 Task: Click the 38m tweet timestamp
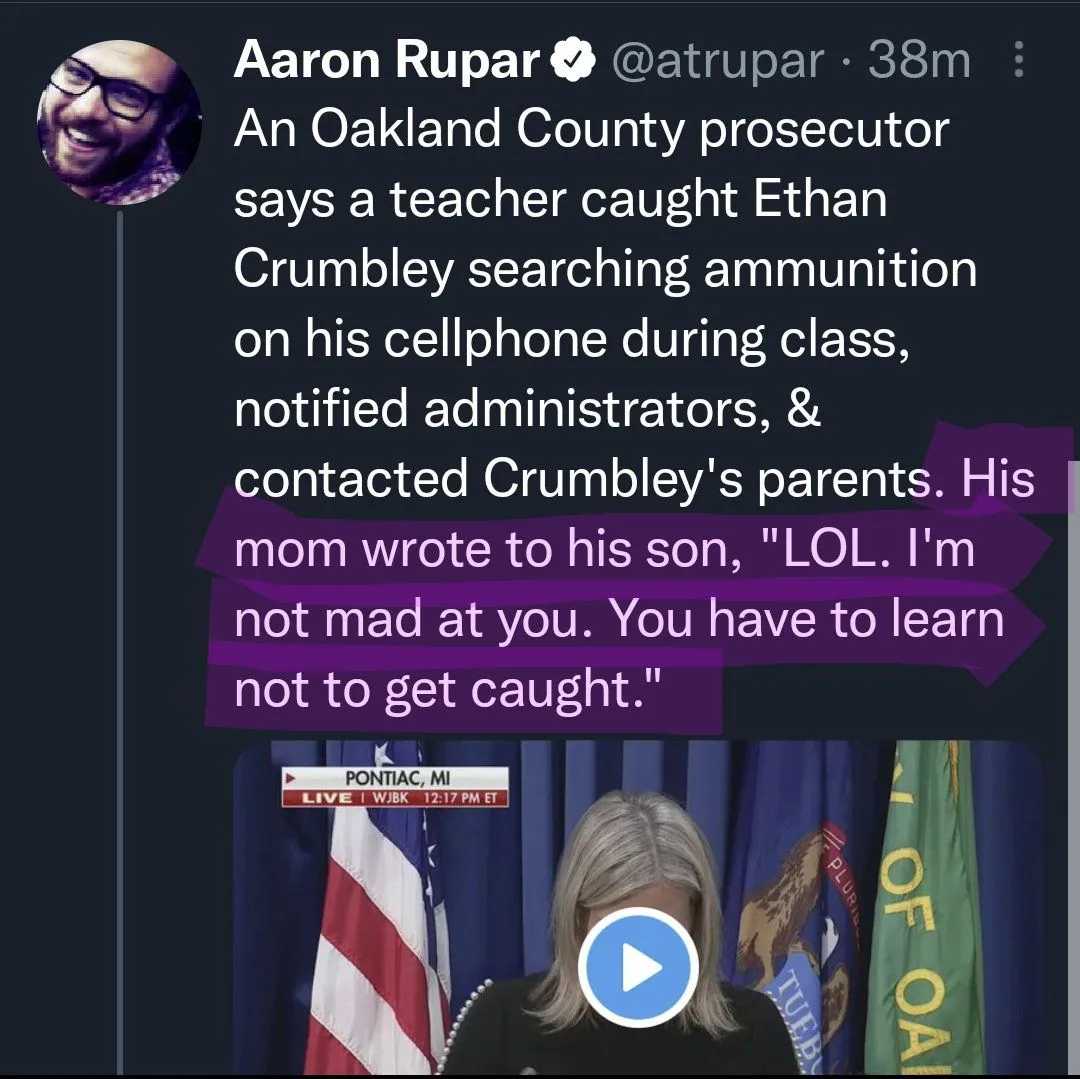[x=919, y=62]
